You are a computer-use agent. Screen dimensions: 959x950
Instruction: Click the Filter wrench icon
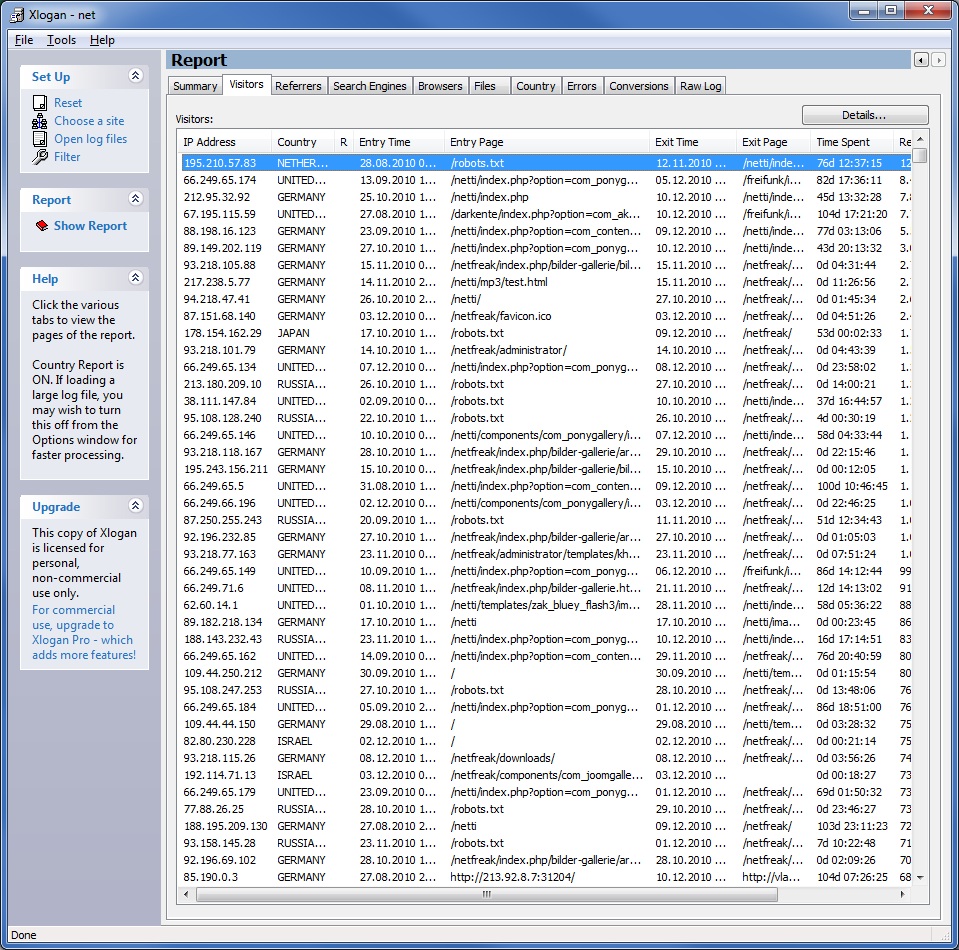pos(40,157)
